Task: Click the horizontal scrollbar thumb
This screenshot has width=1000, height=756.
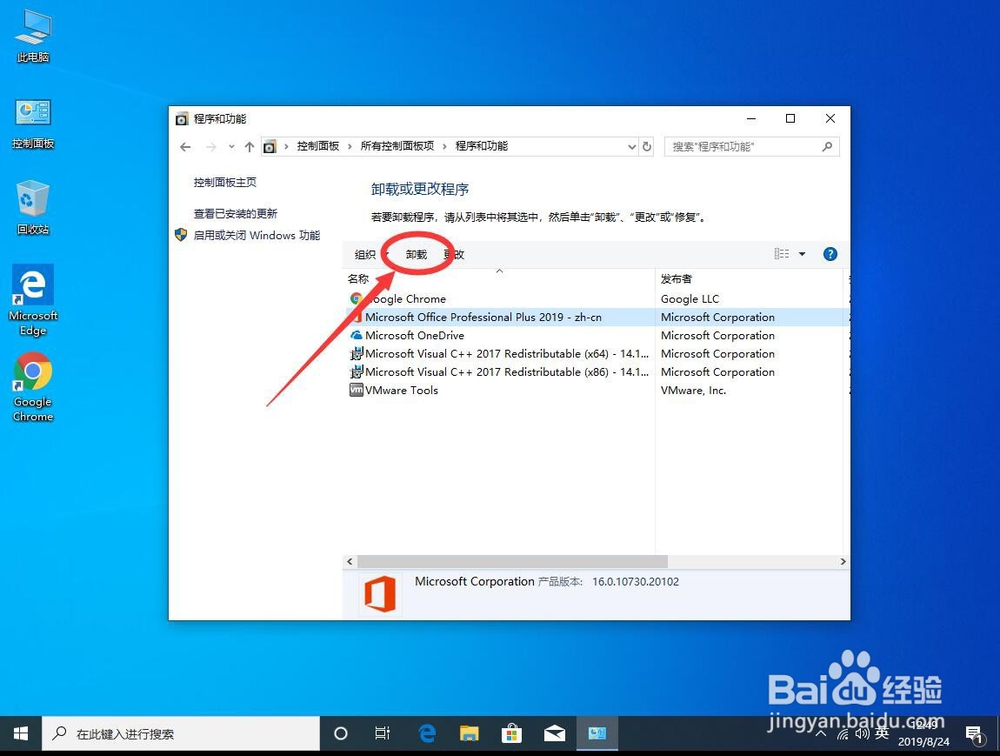Action: click(512, 561)
